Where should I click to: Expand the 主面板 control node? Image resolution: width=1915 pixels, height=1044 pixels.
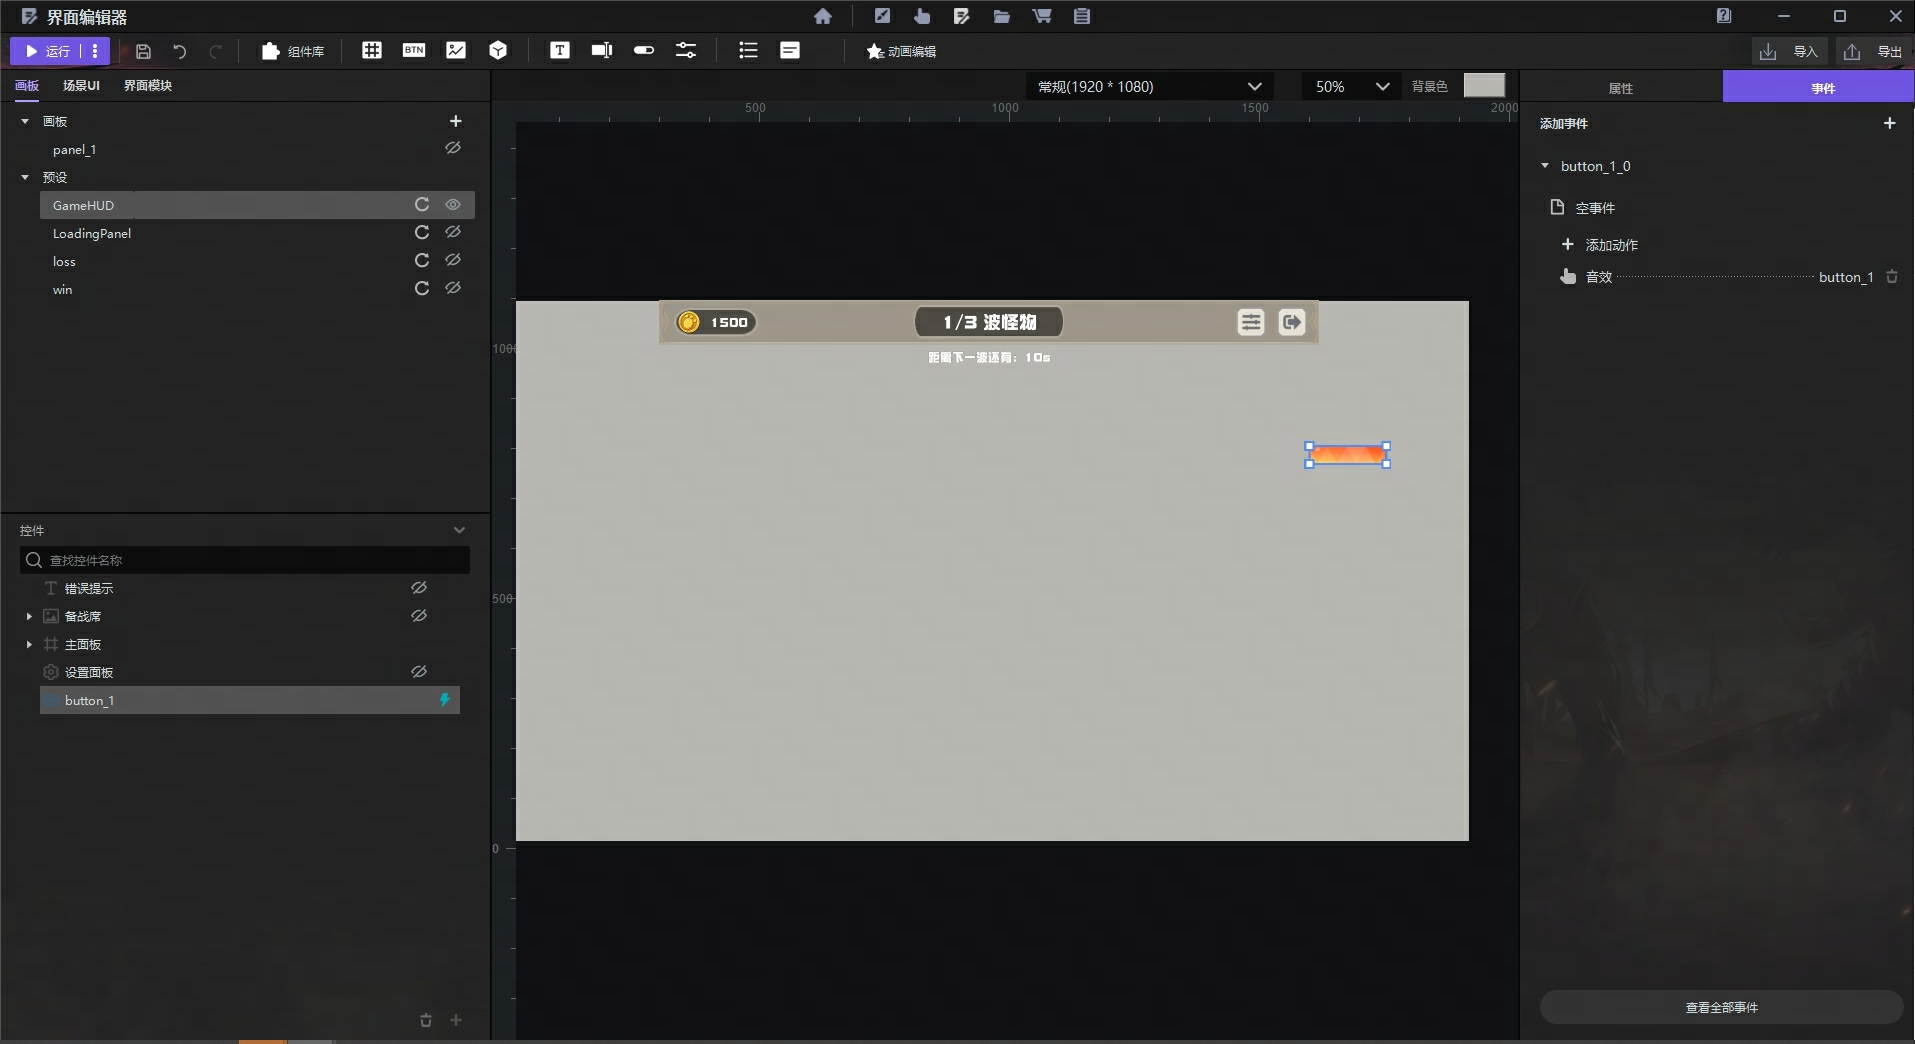29,645
